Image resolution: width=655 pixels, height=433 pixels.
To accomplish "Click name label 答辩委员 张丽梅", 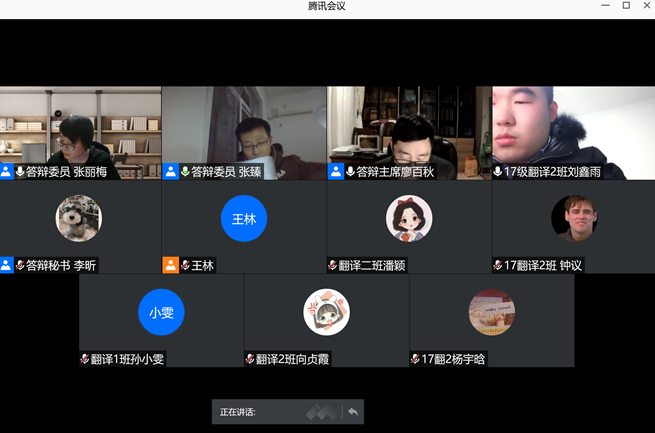I will coord(66,172).
